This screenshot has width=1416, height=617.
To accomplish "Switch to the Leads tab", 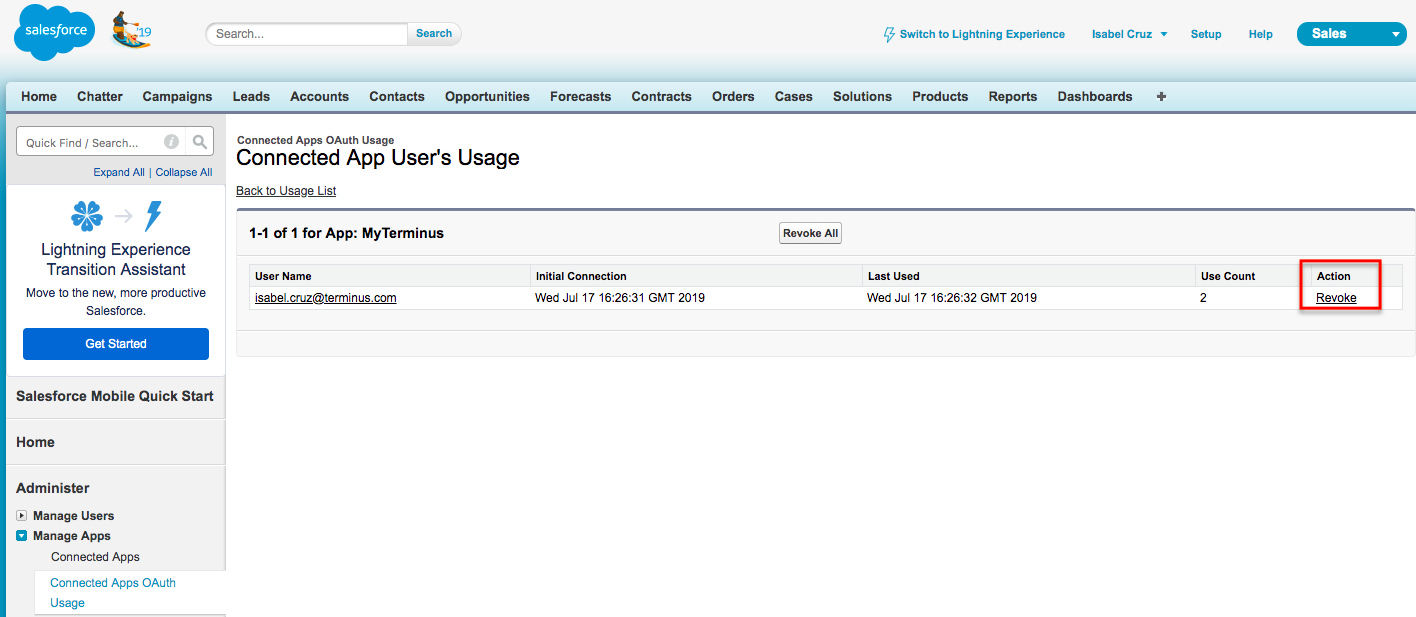I will tap(251, 97).
